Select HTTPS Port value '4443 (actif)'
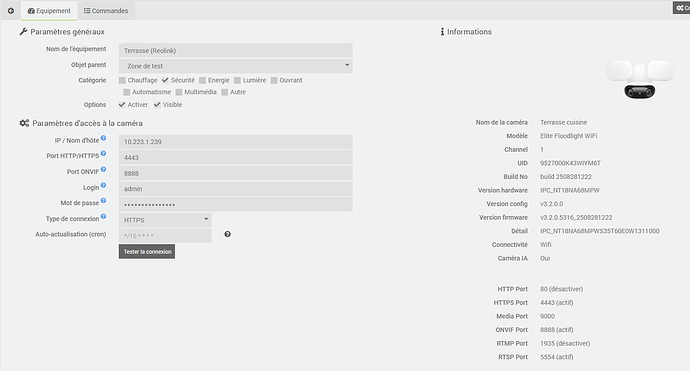690x371 pixels. [557, 302]
